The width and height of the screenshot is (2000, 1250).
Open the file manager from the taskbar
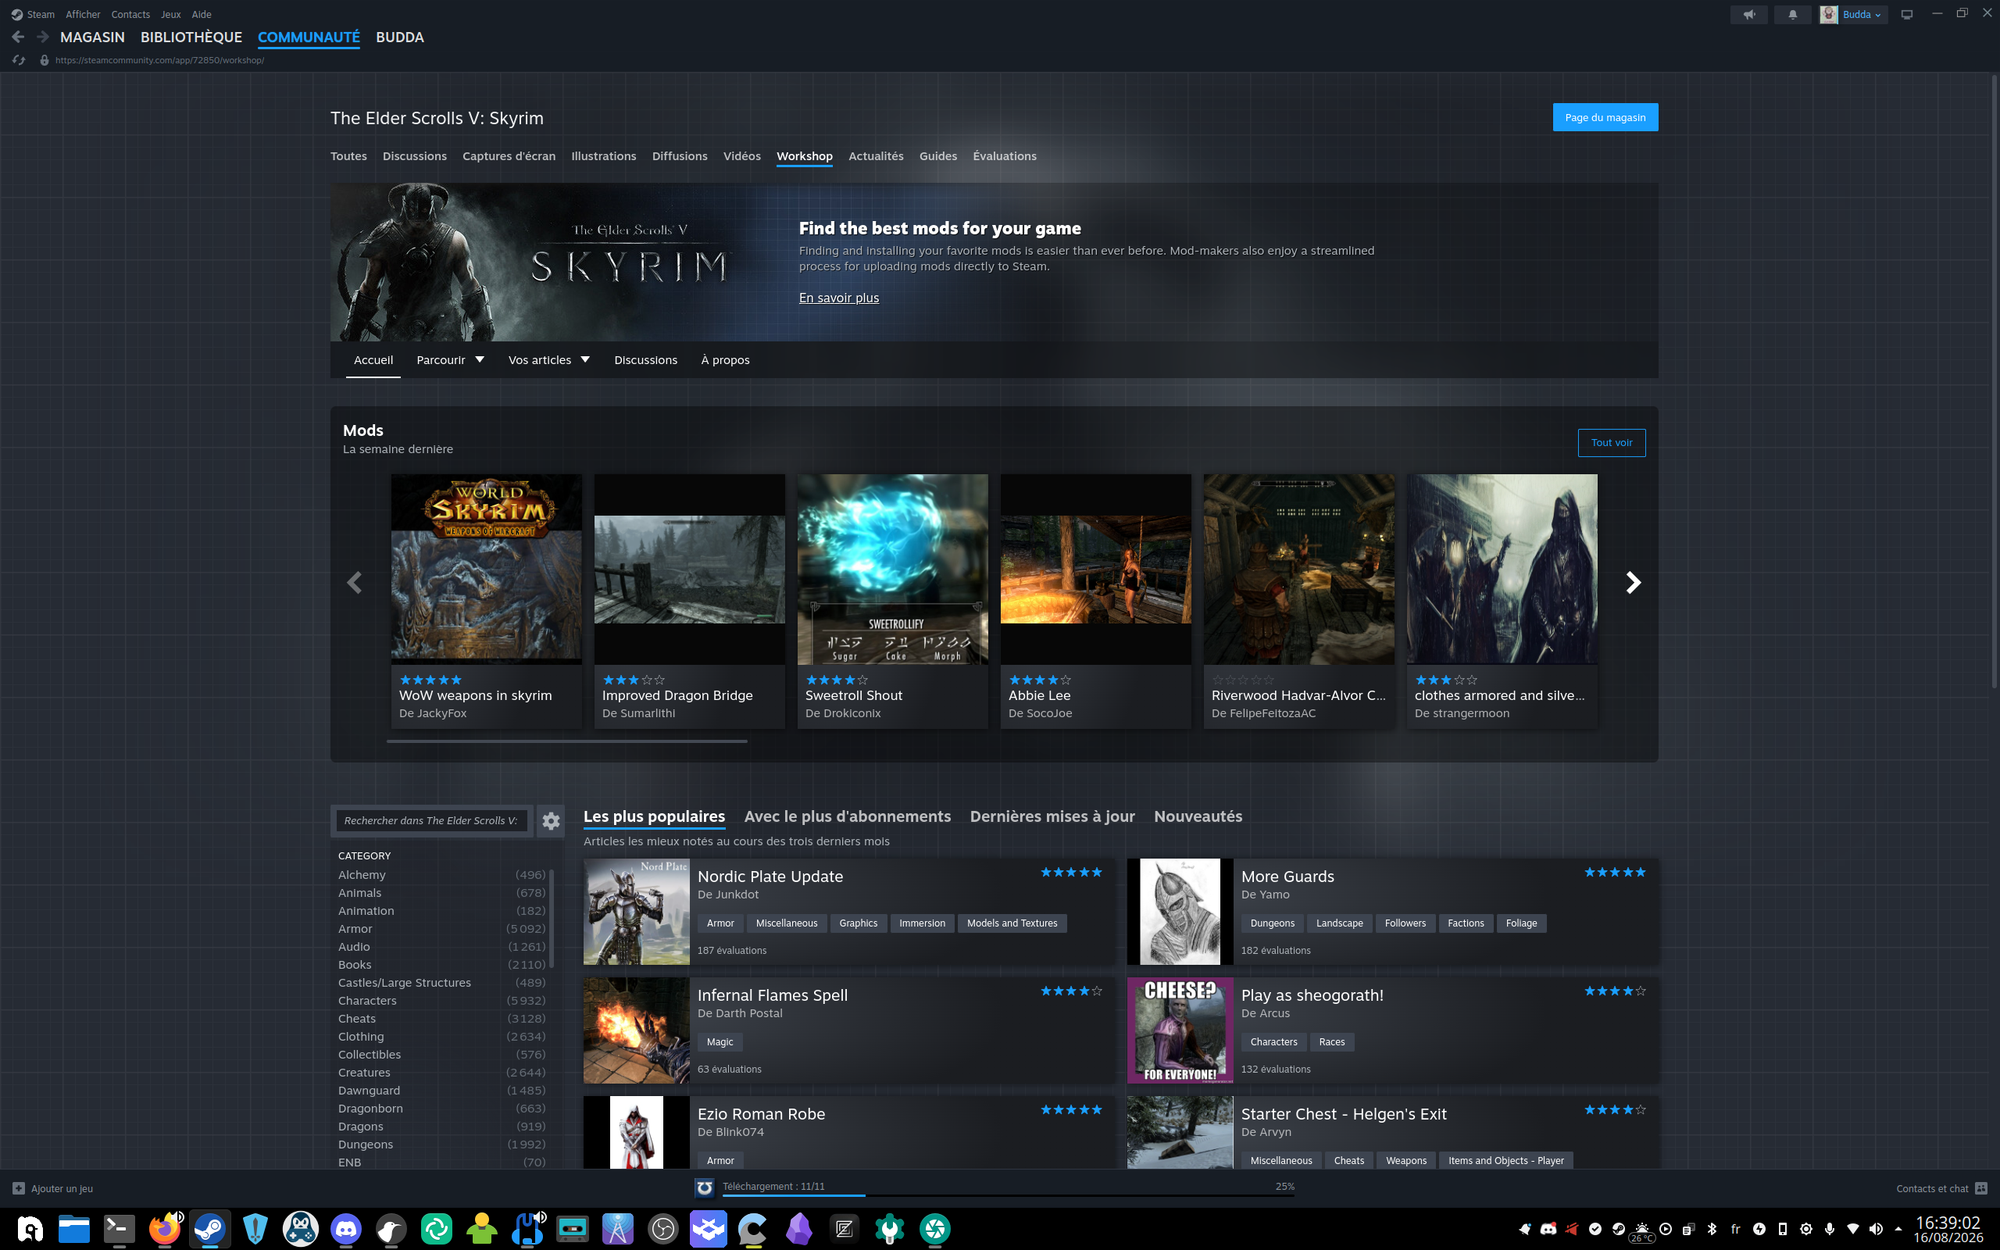(x=74, y=1228)
